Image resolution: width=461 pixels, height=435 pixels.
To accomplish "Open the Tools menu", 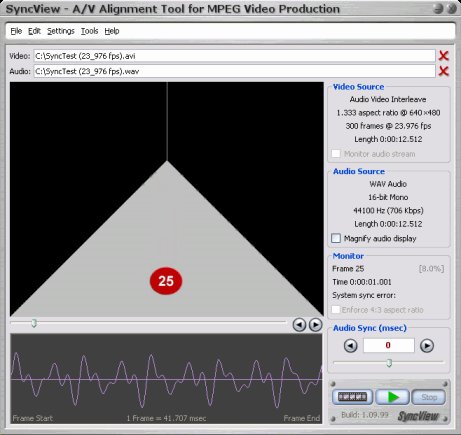I will pos(89,31).
